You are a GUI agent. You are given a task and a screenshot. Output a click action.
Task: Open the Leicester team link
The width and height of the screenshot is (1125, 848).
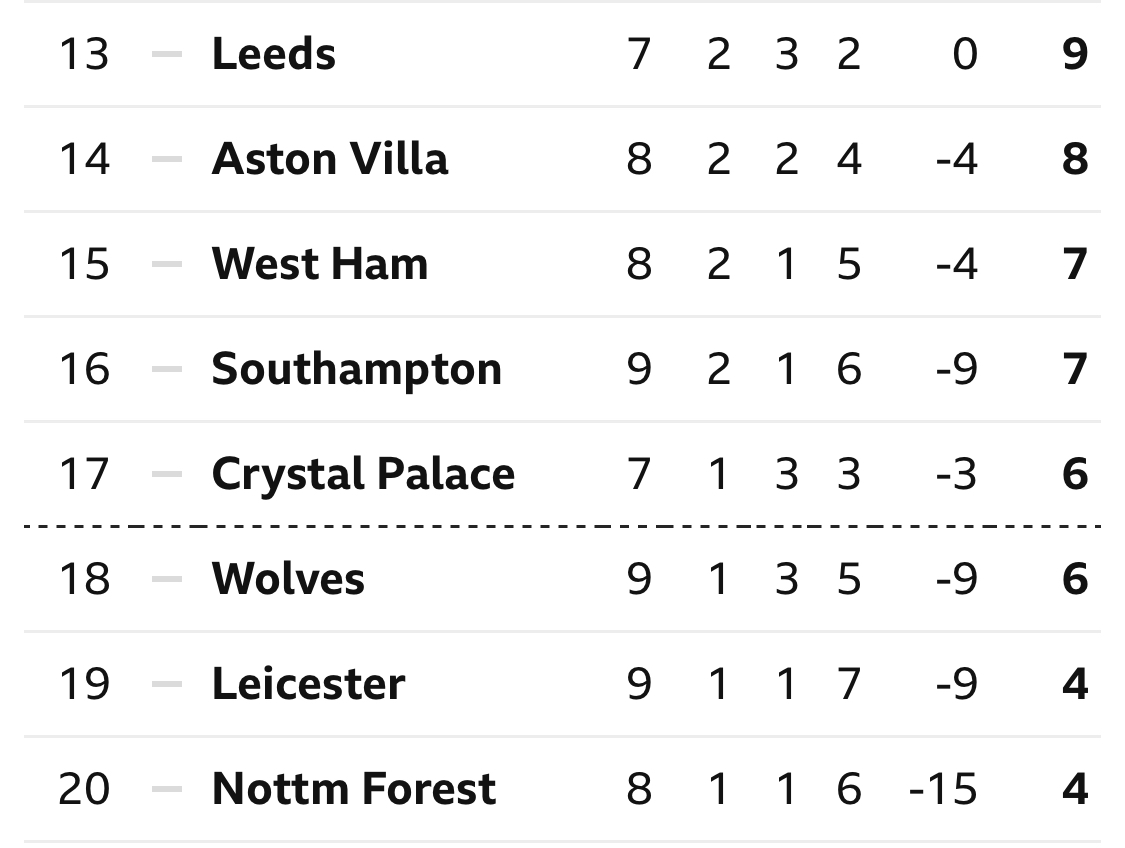(x=309, y=684)
